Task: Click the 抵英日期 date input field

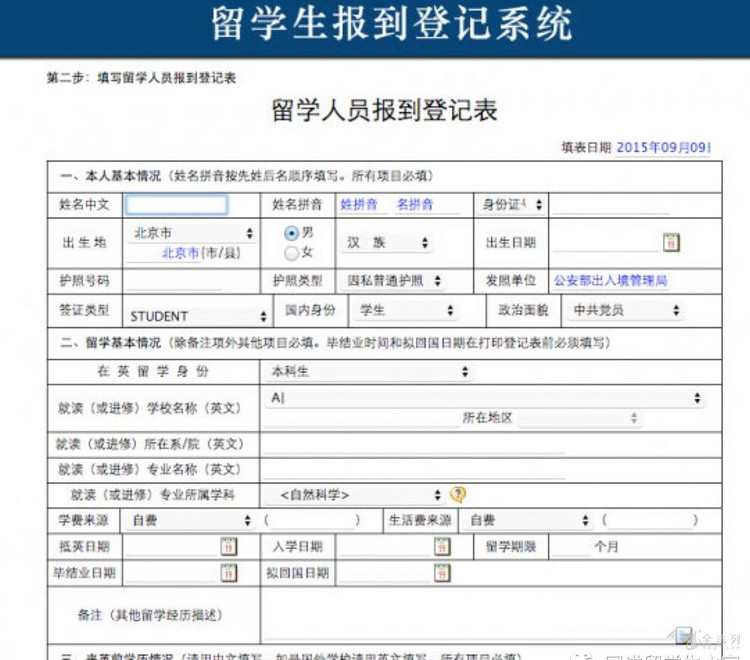Action: coord(171,547)
